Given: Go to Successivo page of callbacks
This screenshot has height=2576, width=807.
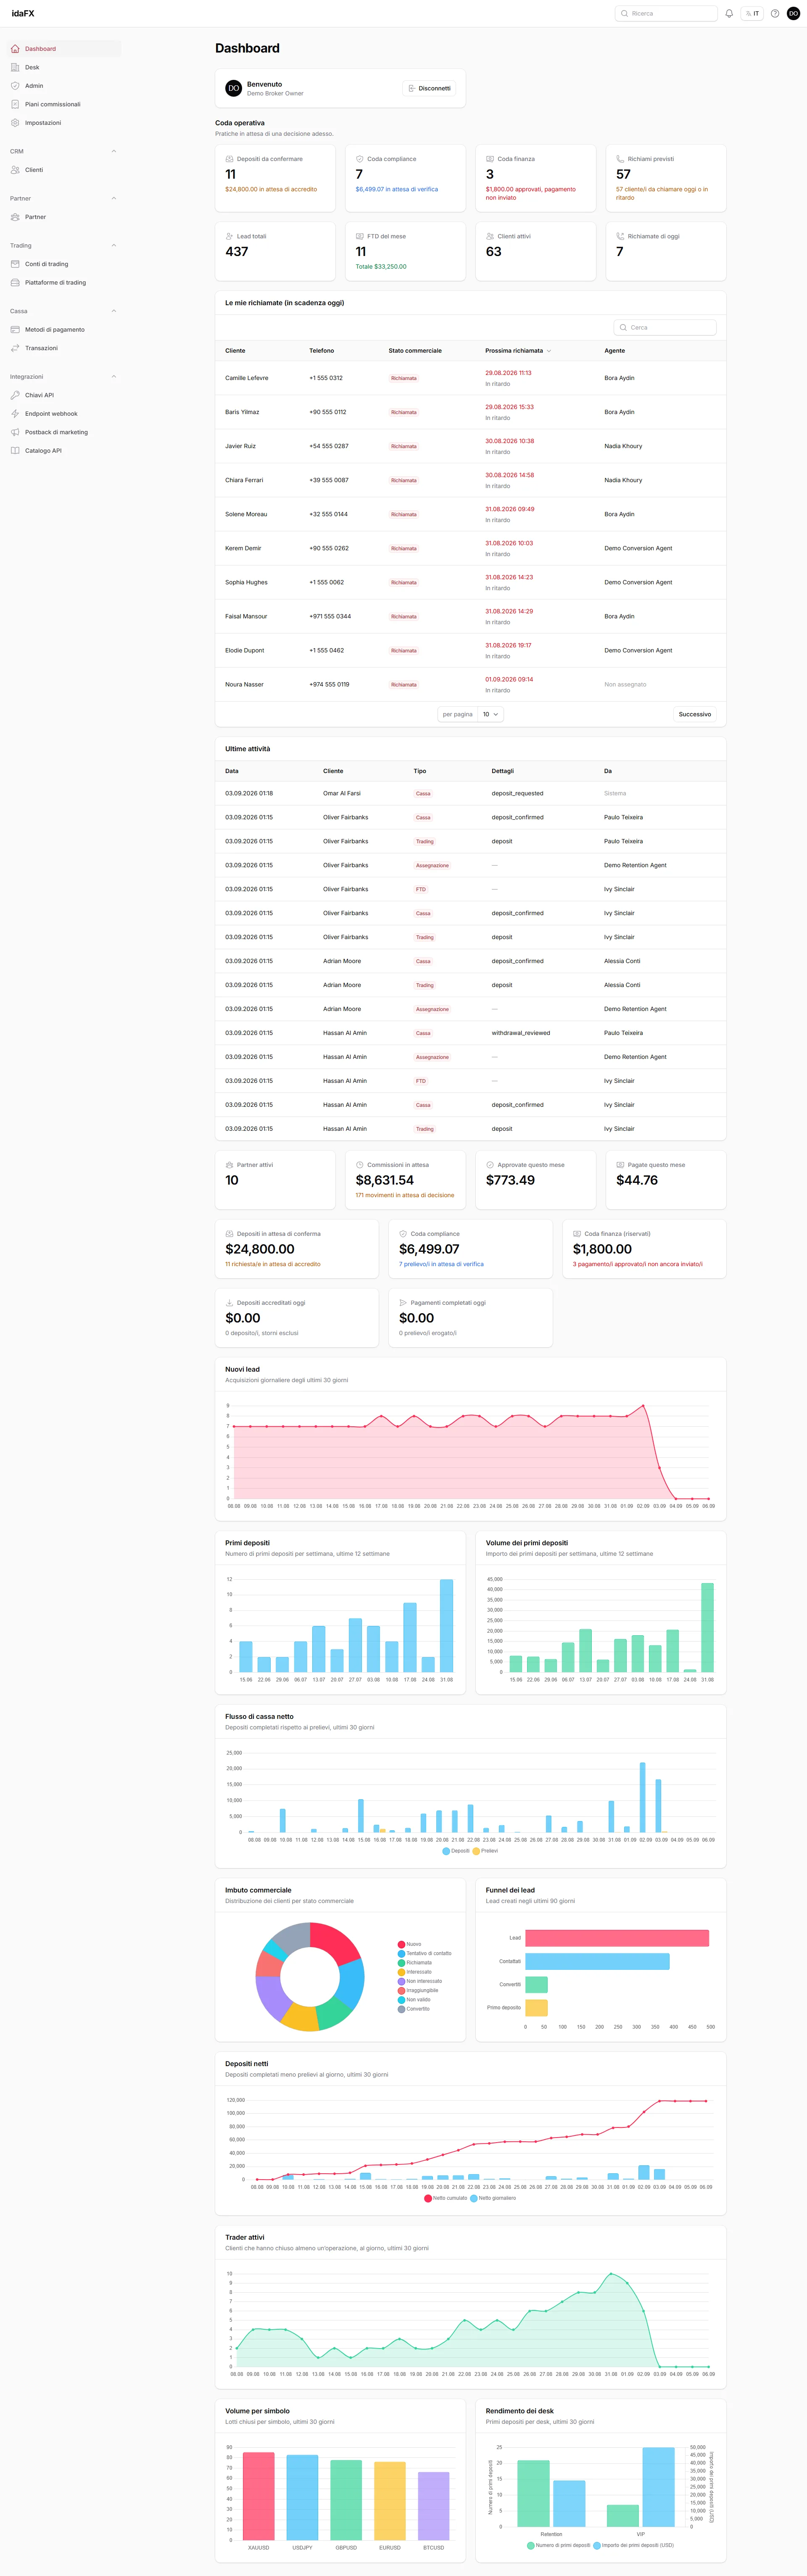Looking at the screenshot, I should tap(695, 714).
